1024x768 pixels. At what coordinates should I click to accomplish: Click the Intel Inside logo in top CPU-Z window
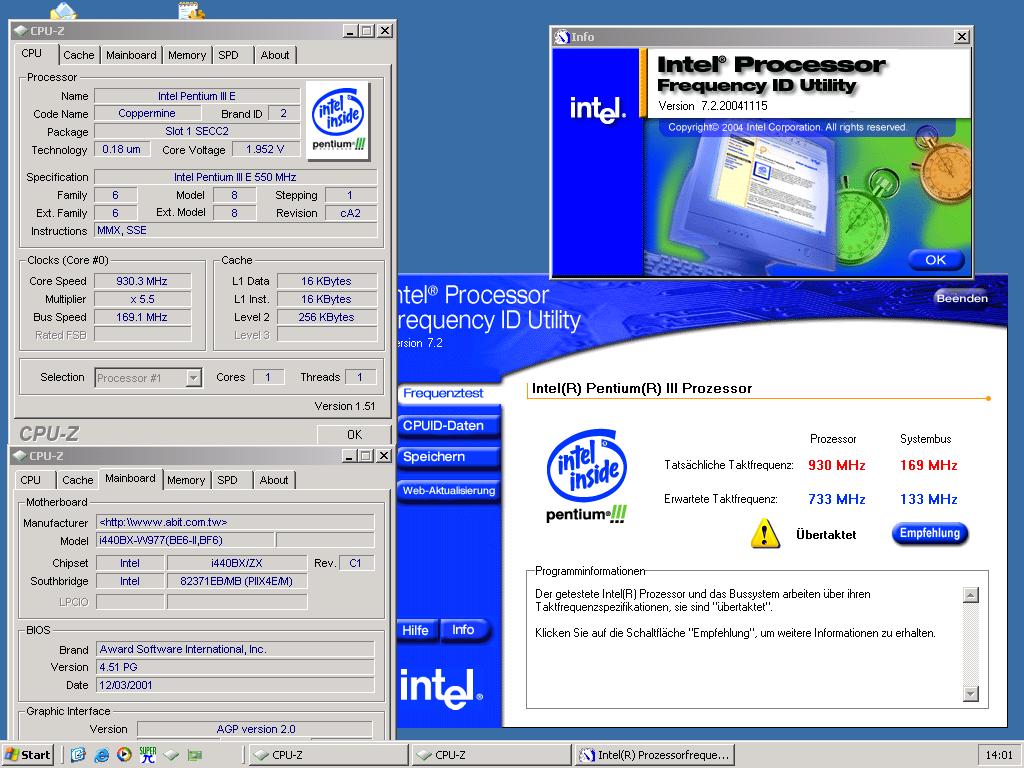[338, 120]
